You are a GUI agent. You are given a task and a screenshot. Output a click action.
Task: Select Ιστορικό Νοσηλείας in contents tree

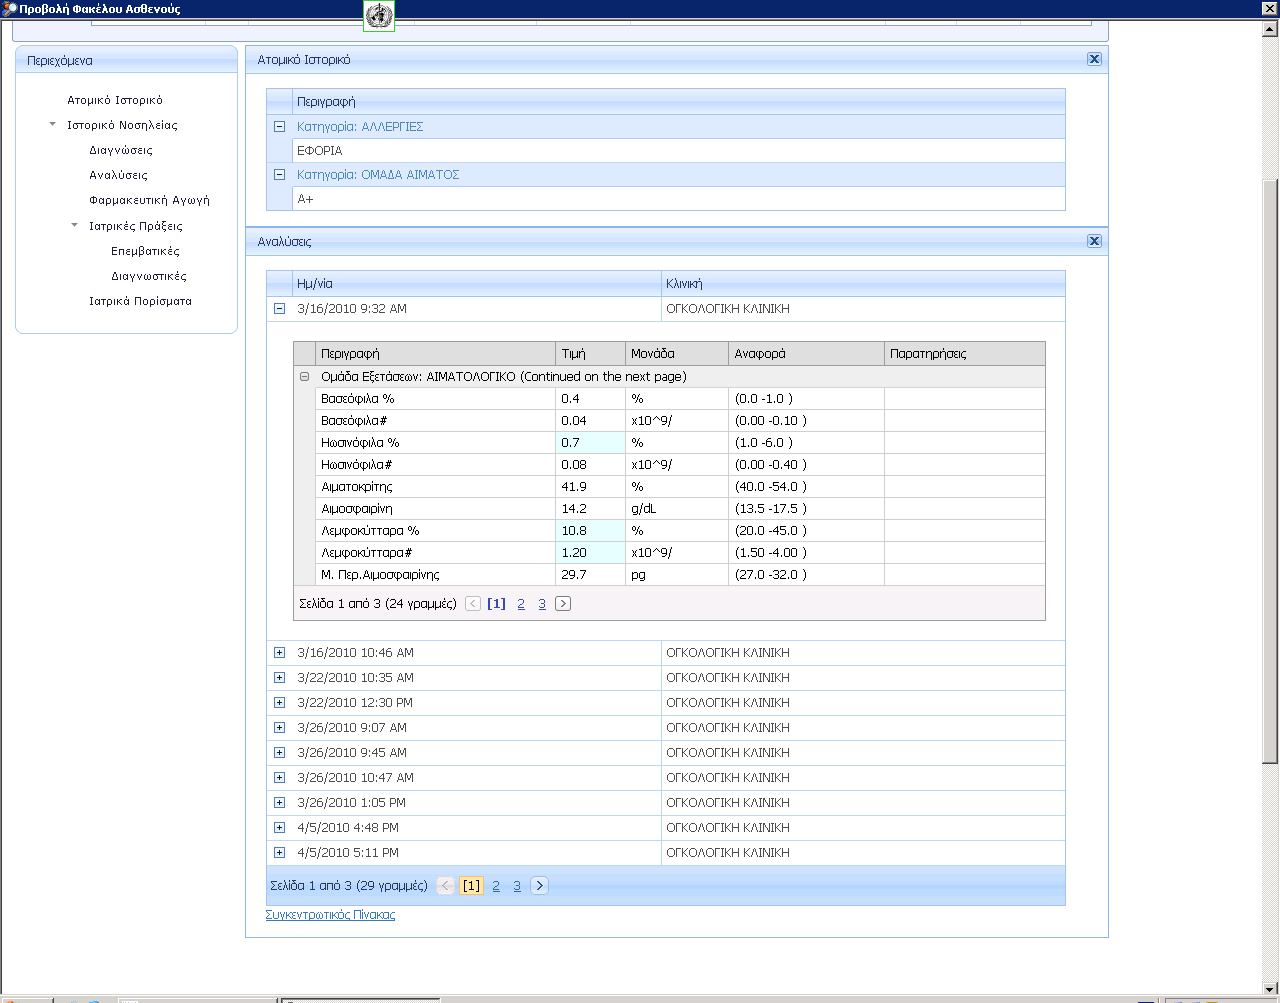[x=122, y=125]
